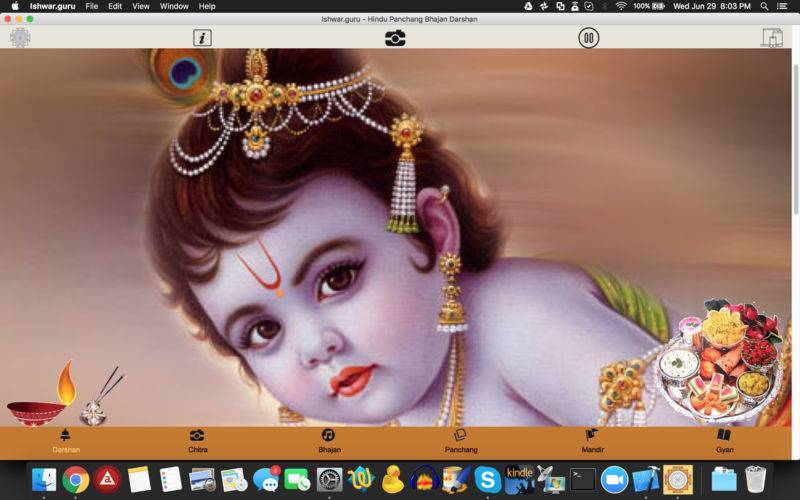Launch Google Chrome from the dock
The height and width of the screenshot is (500, 800).
tap(76, 480)
